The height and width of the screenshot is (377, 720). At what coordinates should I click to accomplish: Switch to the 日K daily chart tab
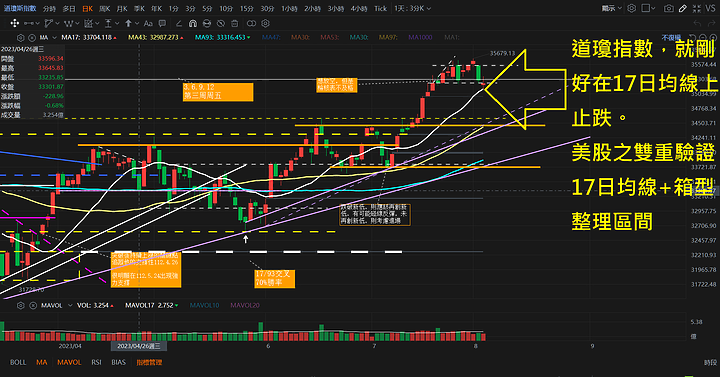87,9
